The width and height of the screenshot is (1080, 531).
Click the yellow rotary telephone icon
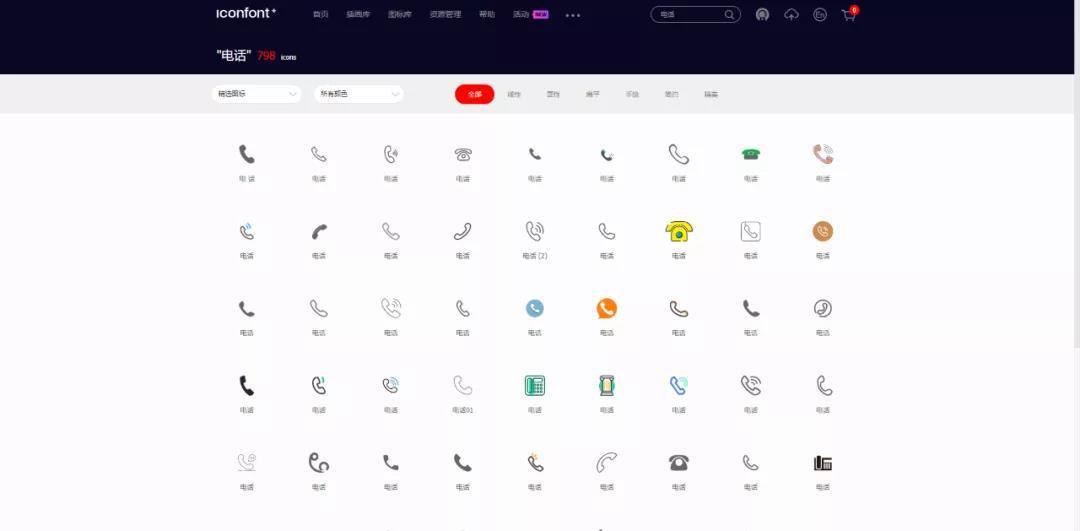[x=679, y=231]
